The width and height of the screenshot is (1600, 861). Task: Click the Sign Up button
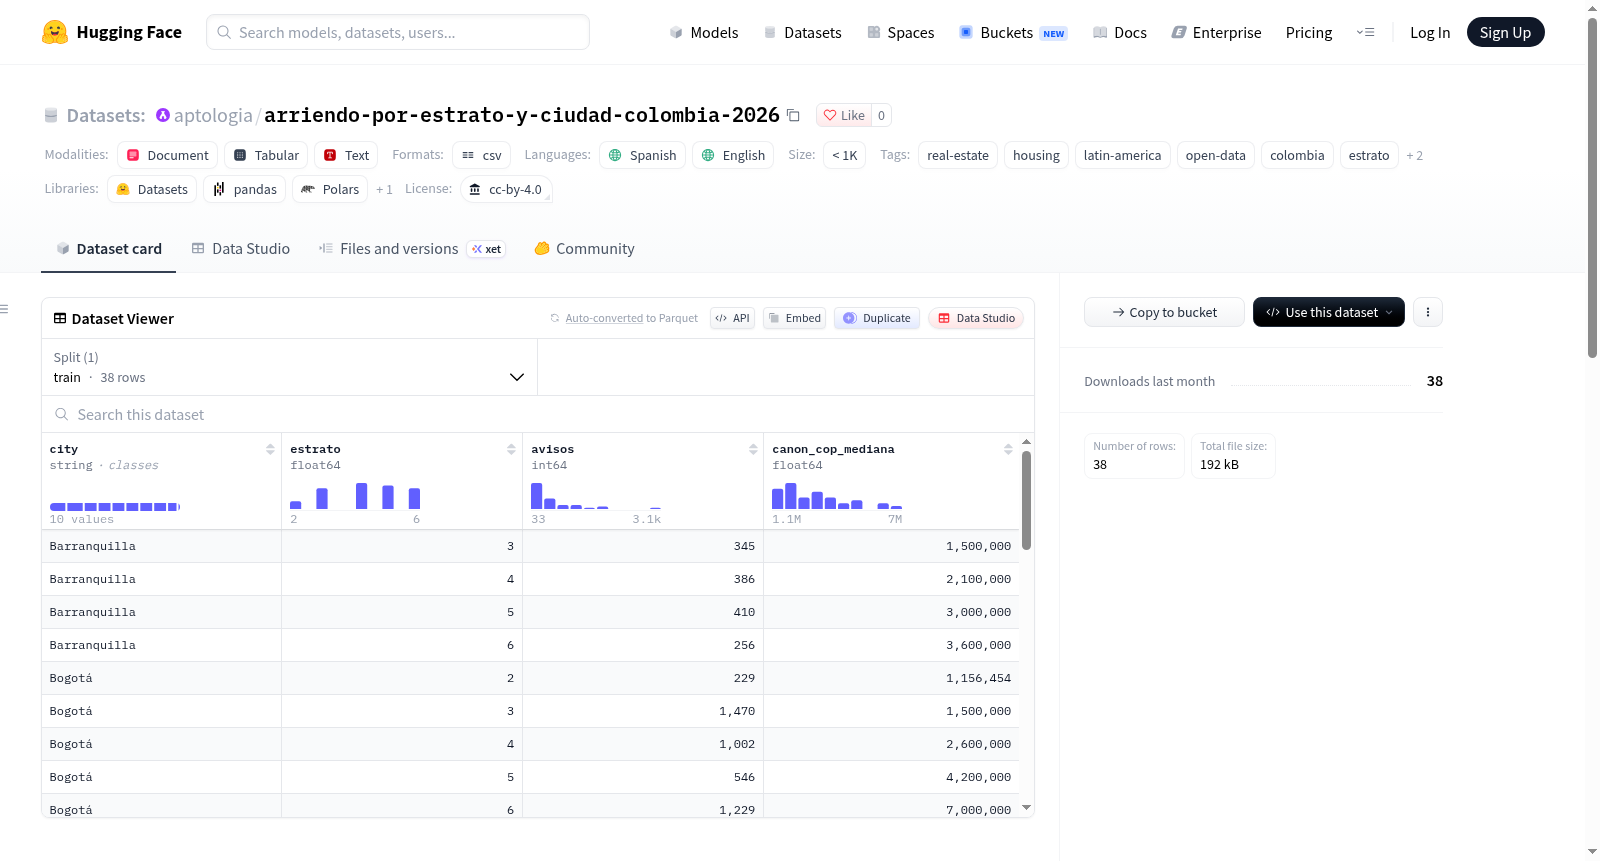pos(1505,32)
